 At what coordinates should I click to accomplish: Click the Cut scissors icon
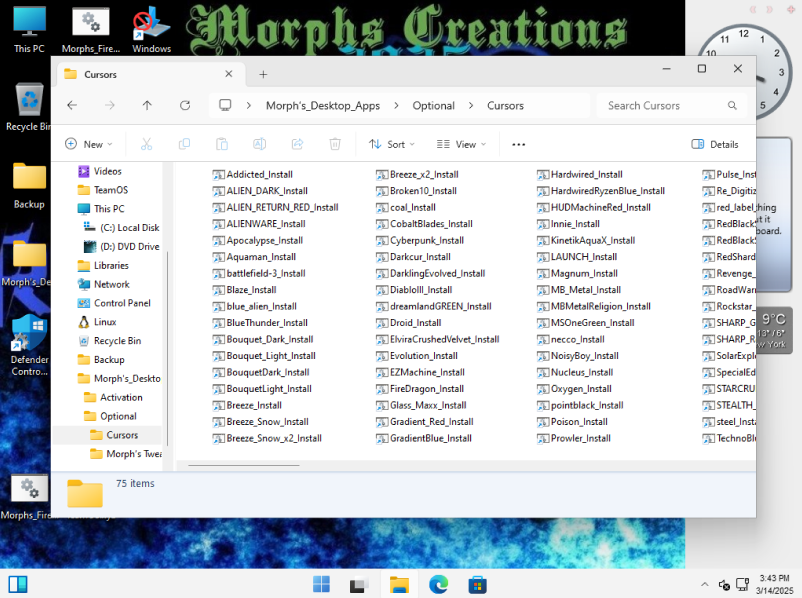[146, 144]
